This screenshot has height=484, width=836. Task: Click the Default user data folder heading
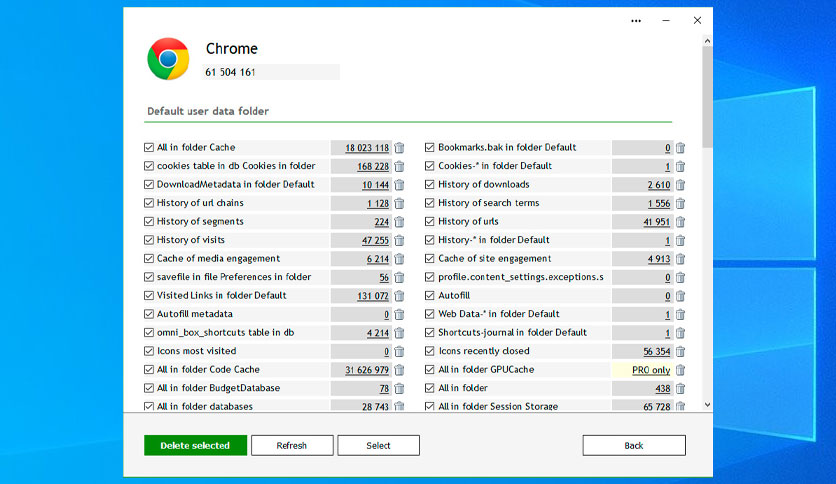(208, 111)
